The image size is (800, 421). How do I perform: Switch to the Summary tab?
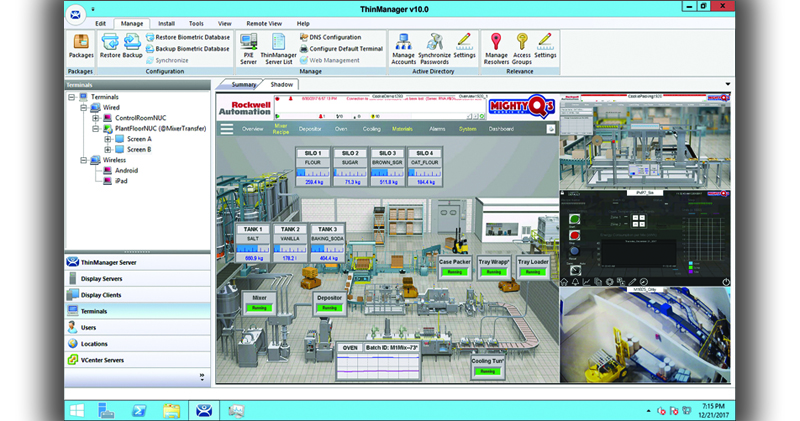243,85
